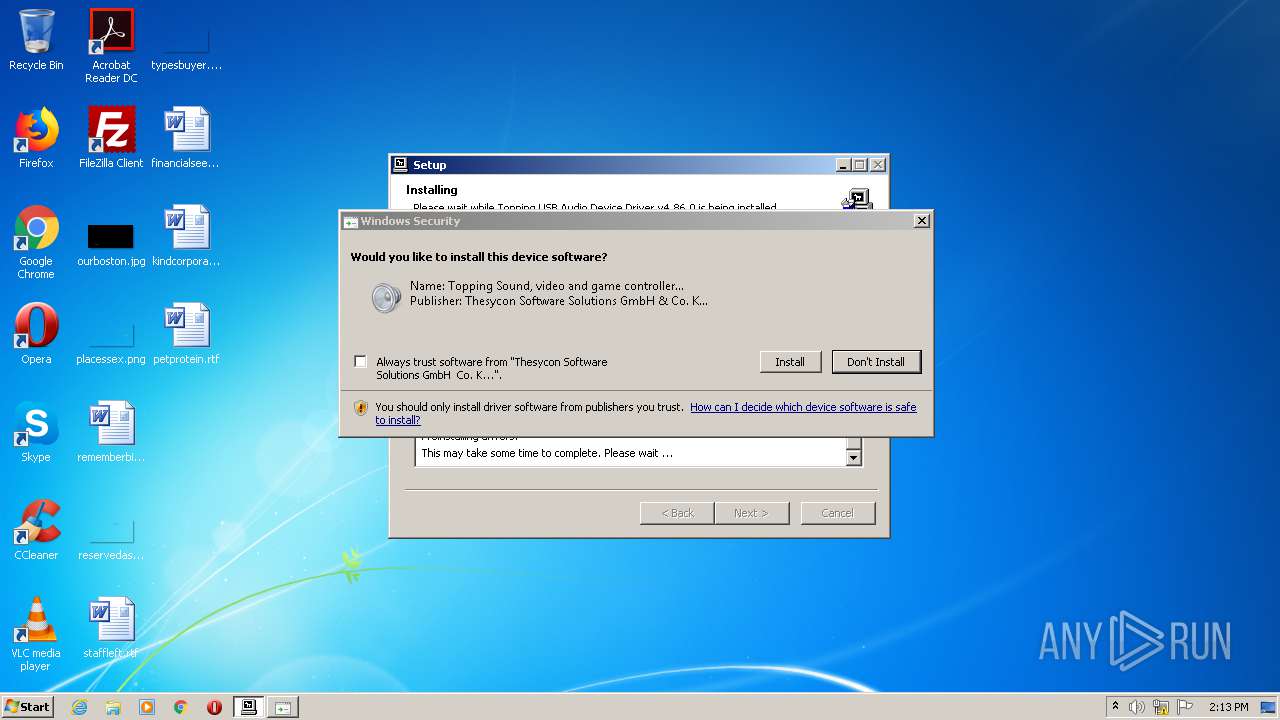Click the Chrome taskbar icon
The height and width of the screenshot is (720, 1280).
pos(181,707)
